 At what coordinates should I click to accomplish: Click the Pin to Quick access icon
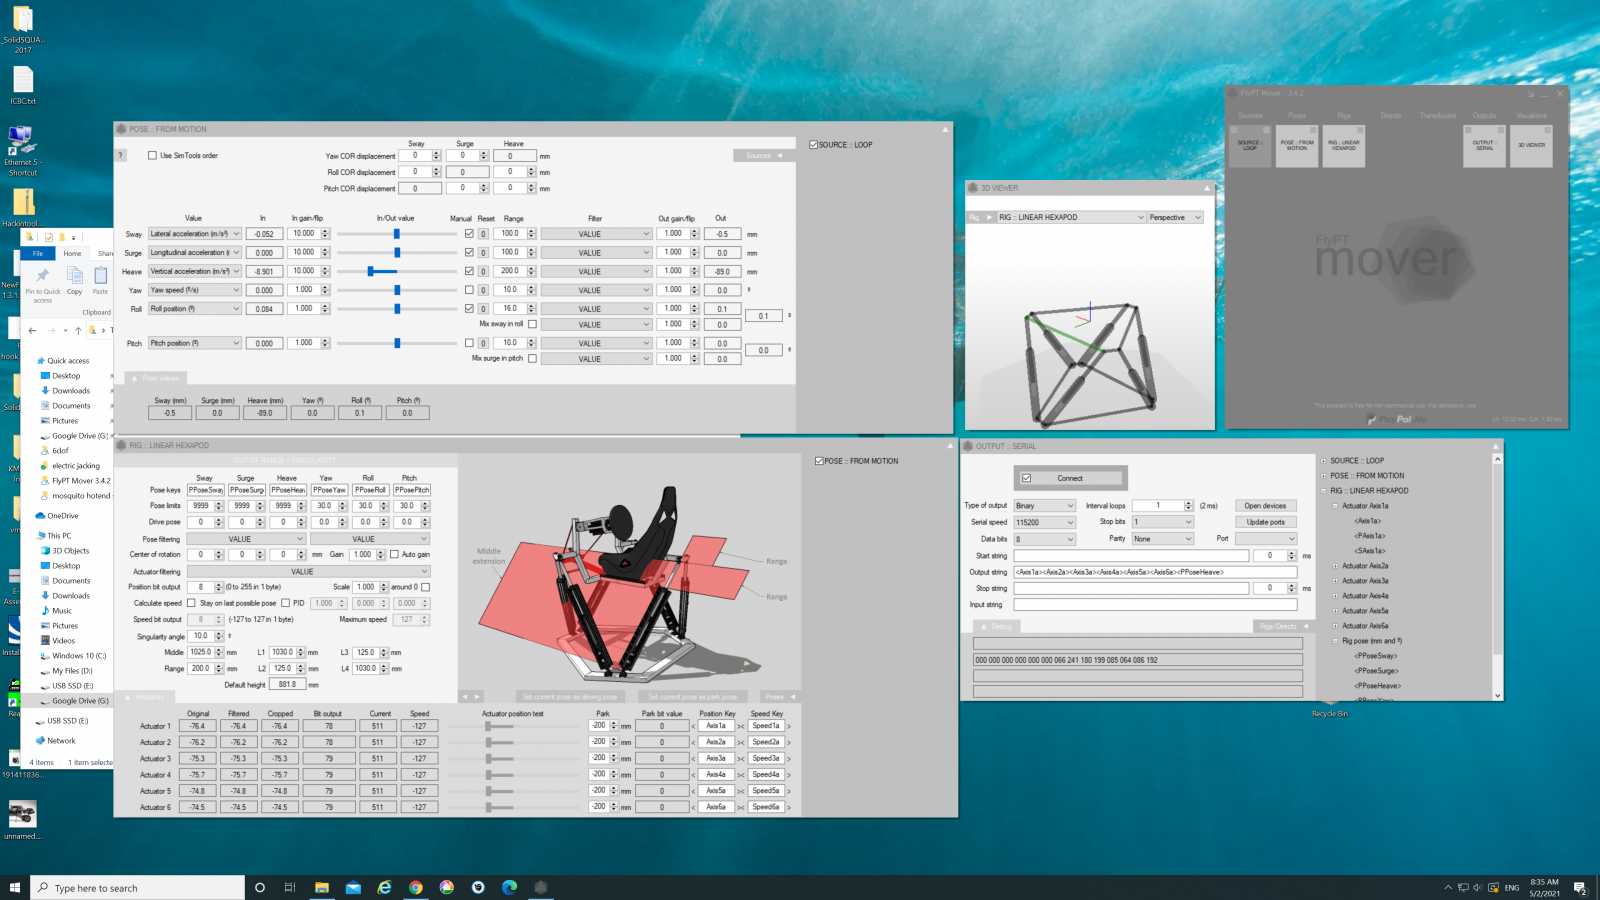point(42,280)
